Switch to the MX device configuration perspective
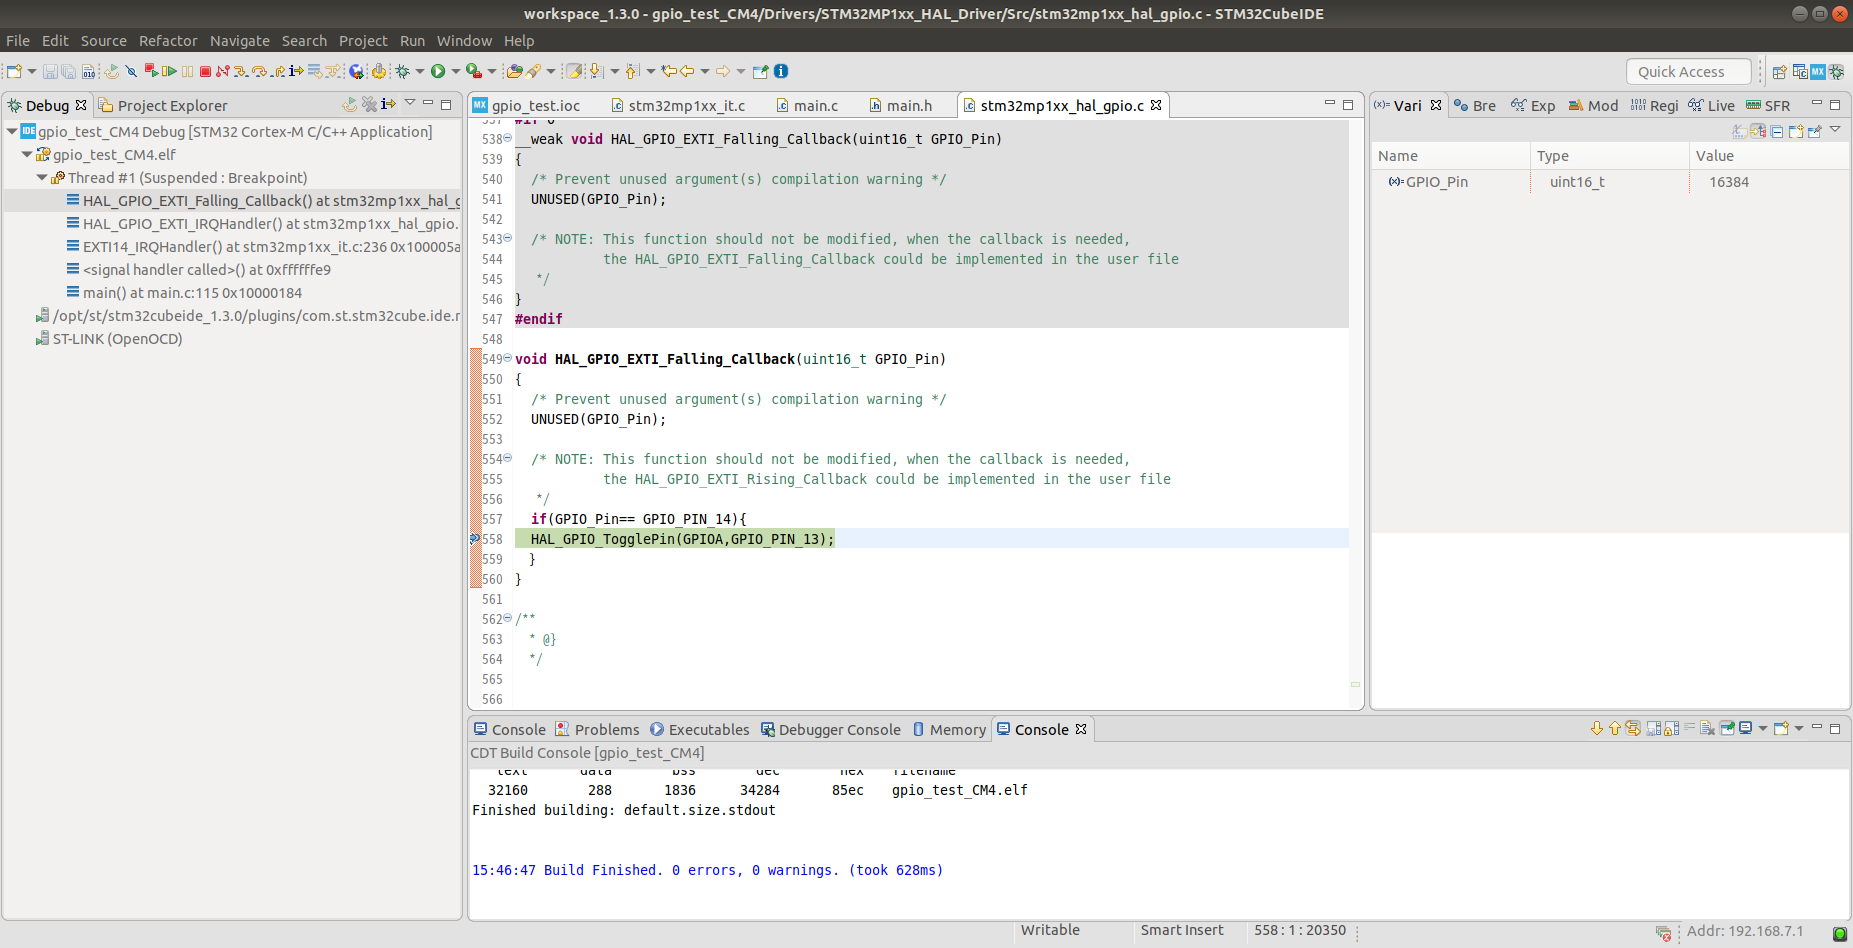Screen dimensions: 1853x948 pyautogui.click(x=1818, y=72)
